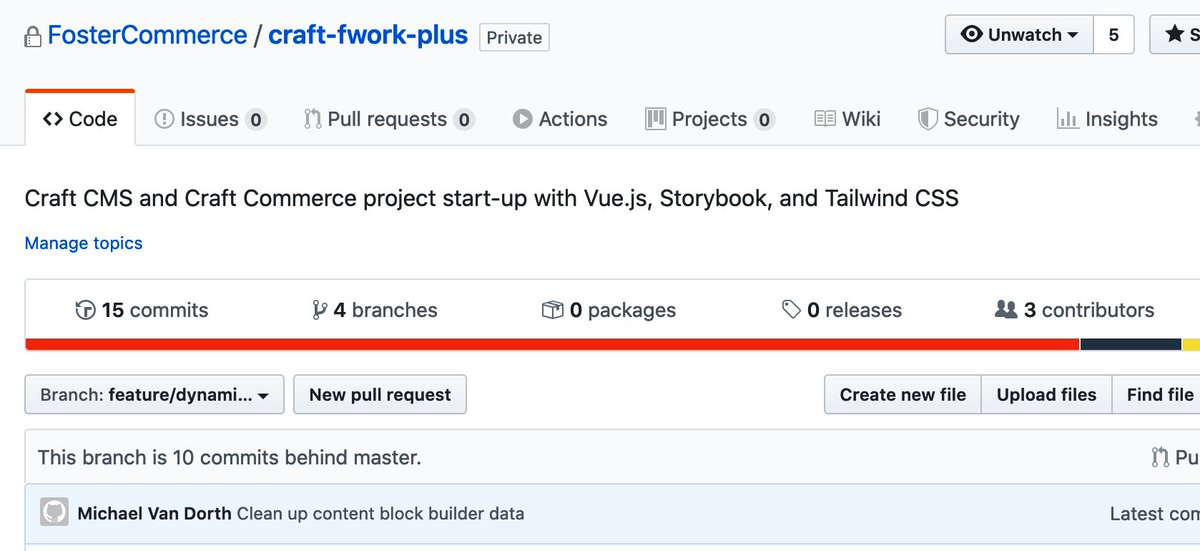Click the Security shield icon
1200x551 pixels.
[x=928, y=119]
